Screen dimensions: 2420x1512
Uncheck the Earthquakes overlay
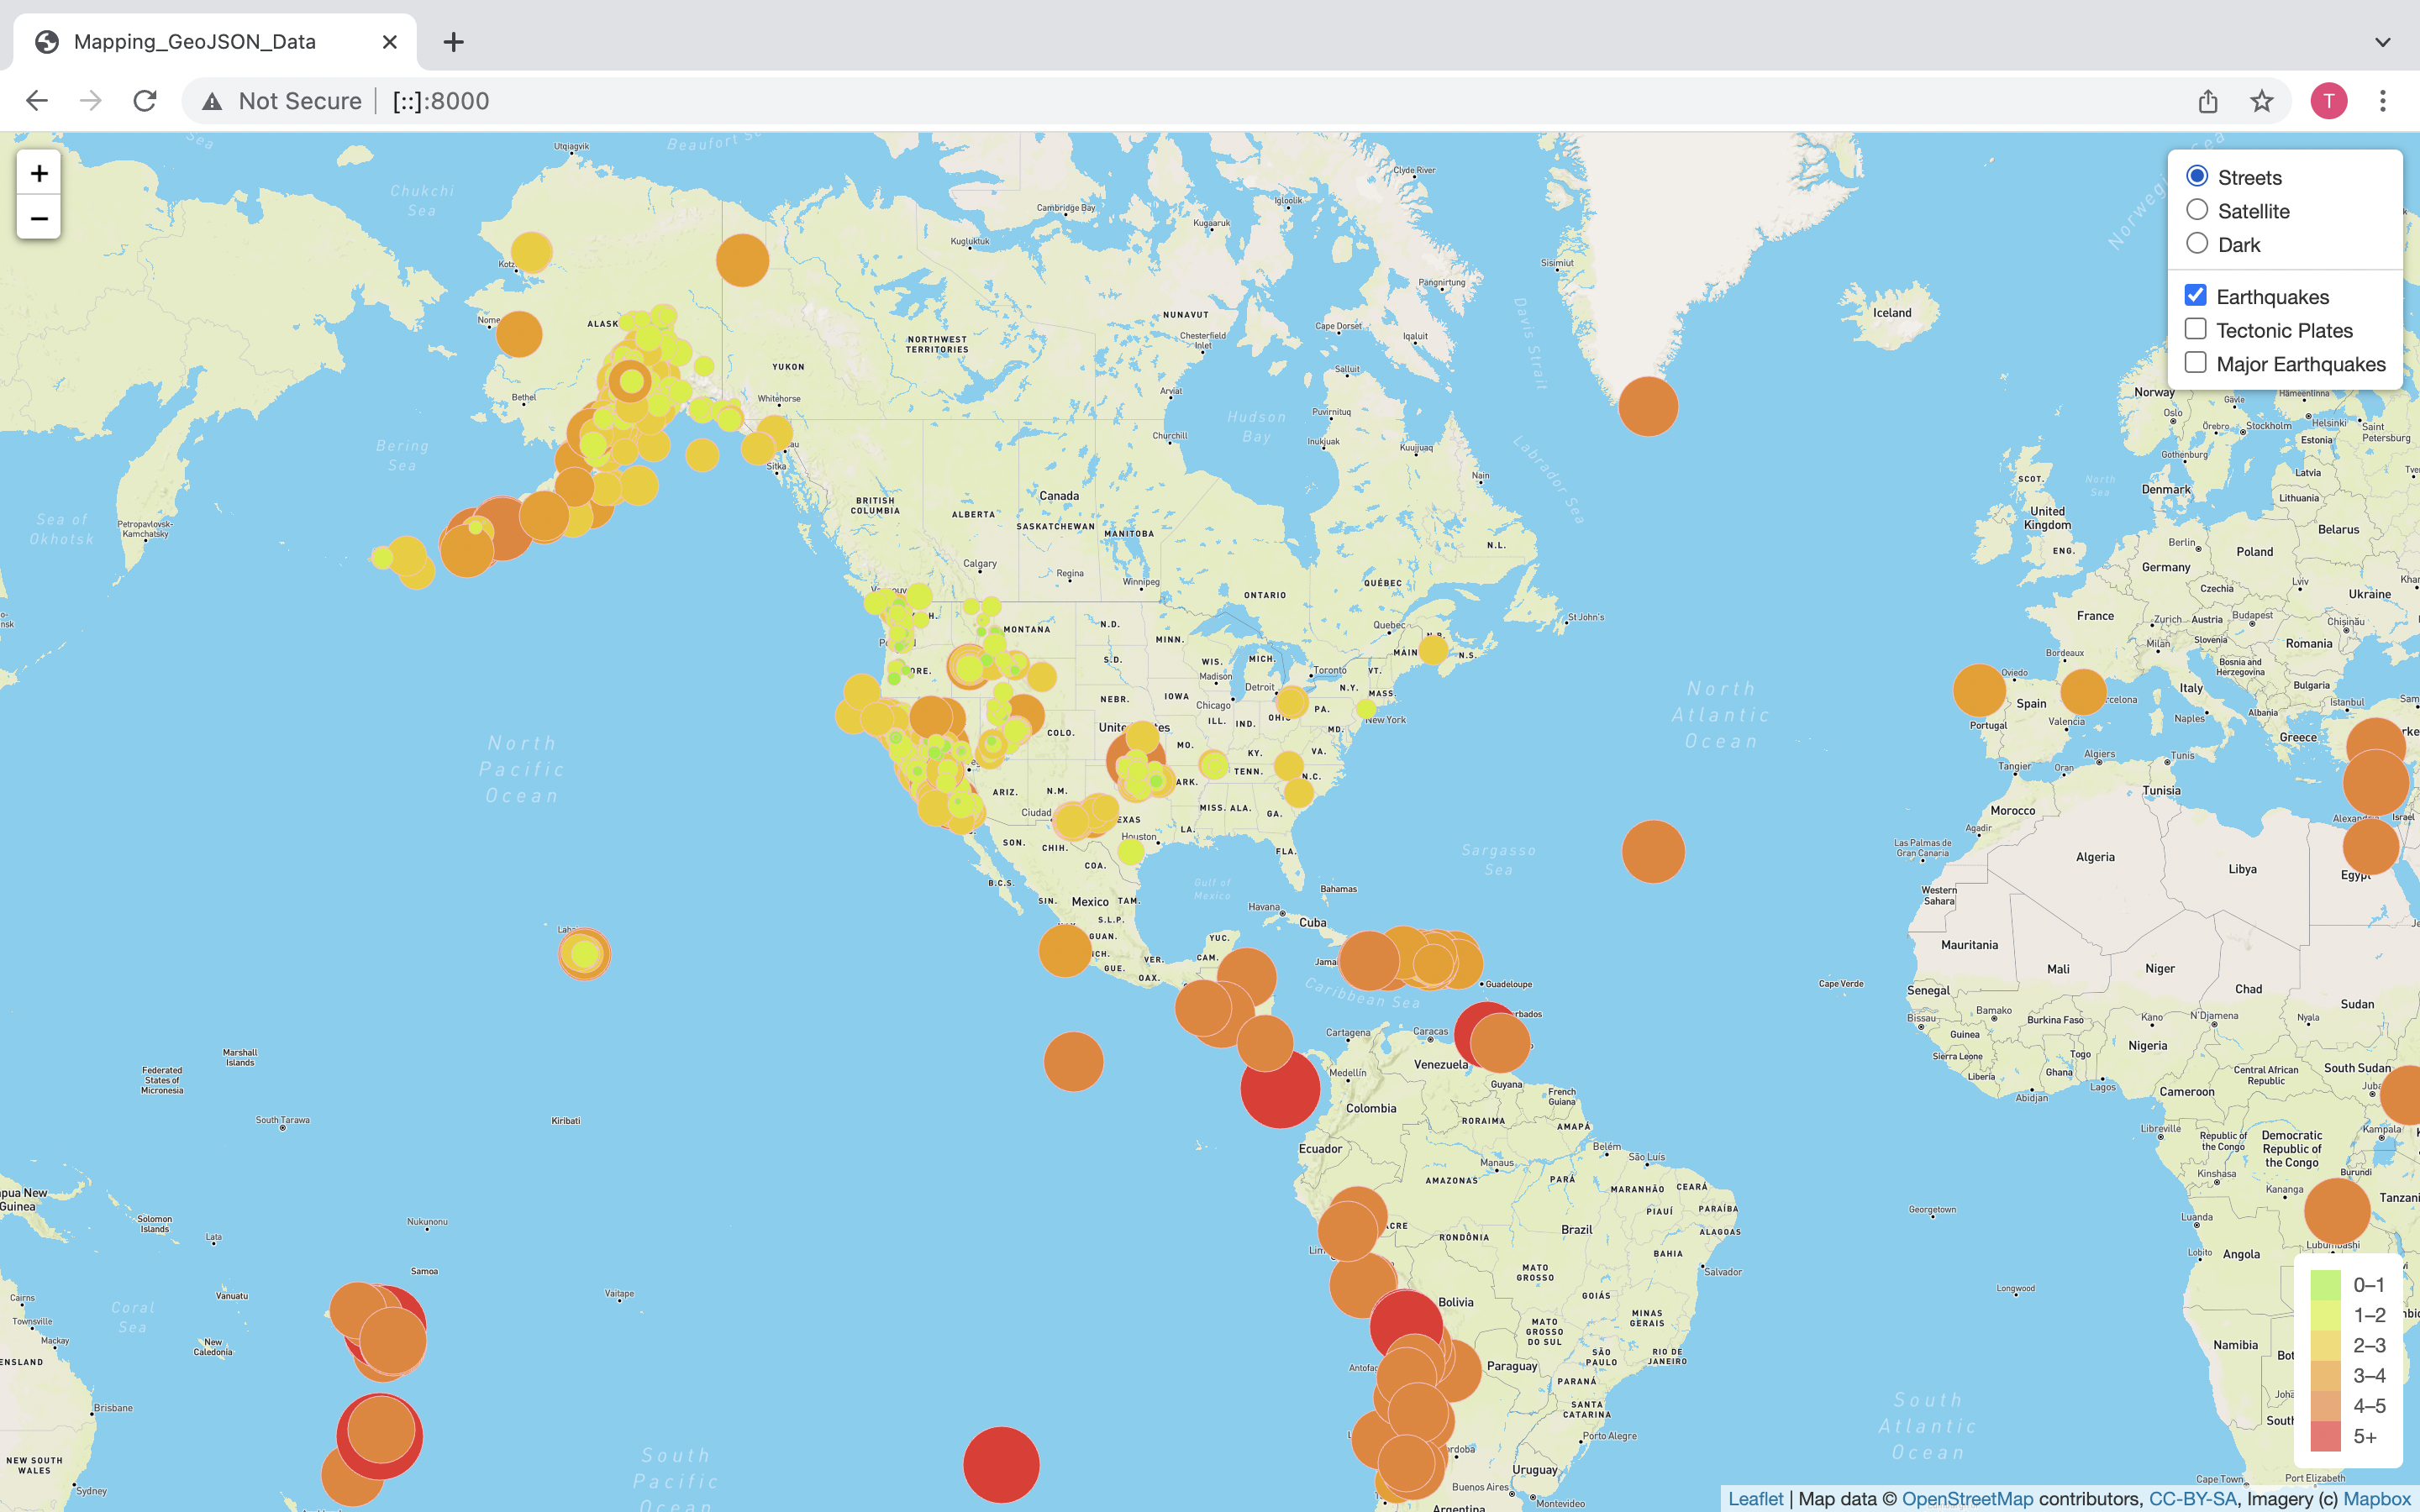2196,295
